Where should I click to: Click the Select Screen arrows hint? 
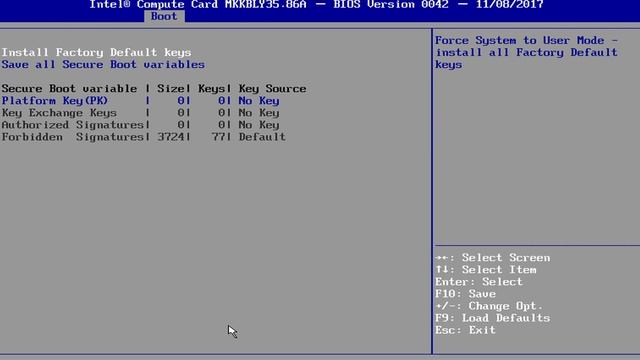[x=493, y=258]
